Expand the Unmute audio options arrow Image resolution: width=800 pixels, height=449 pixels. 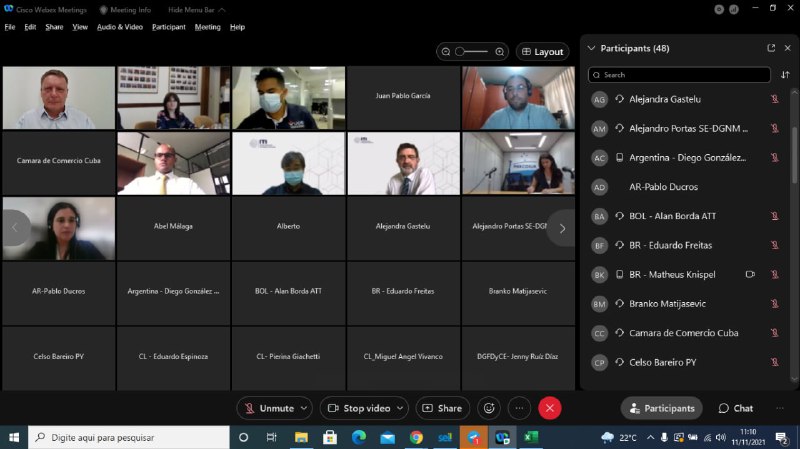click(x=305, y=408)
